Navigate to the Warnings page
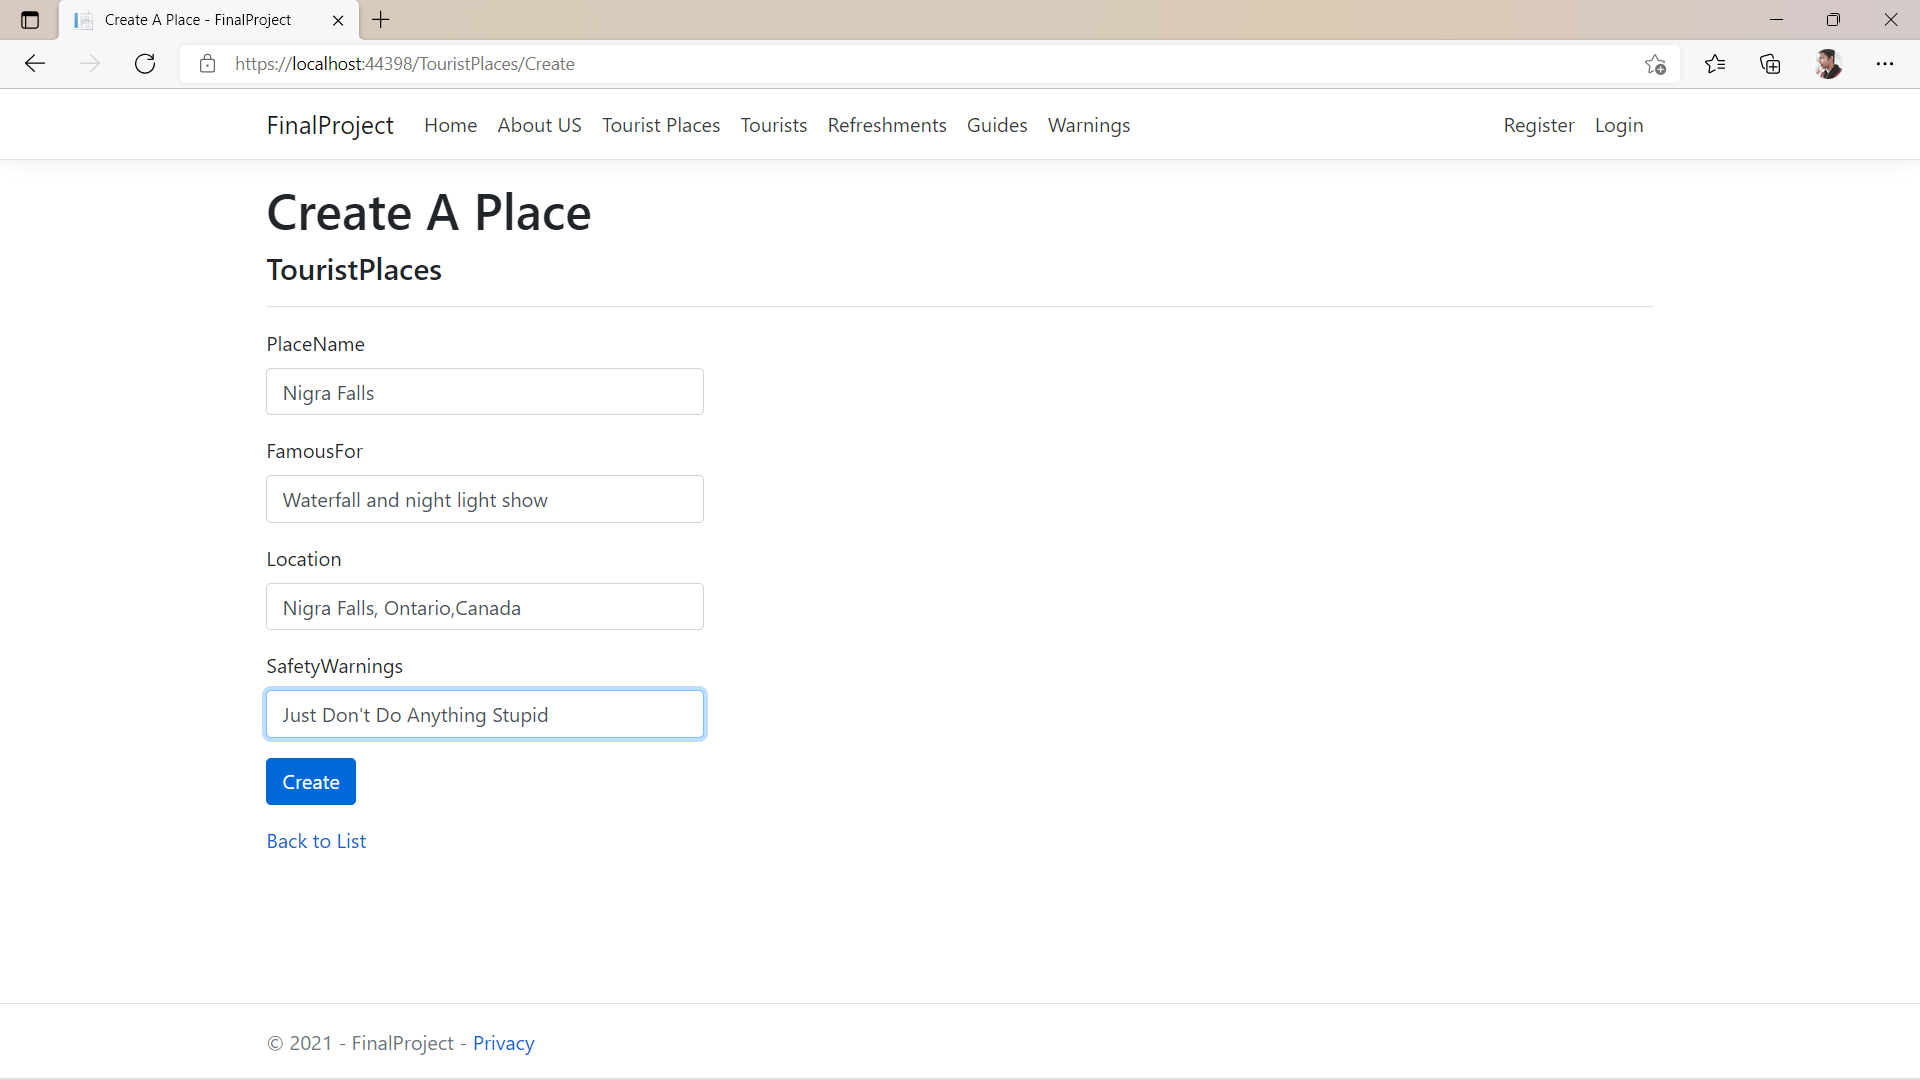 (x=1088, y=125)
